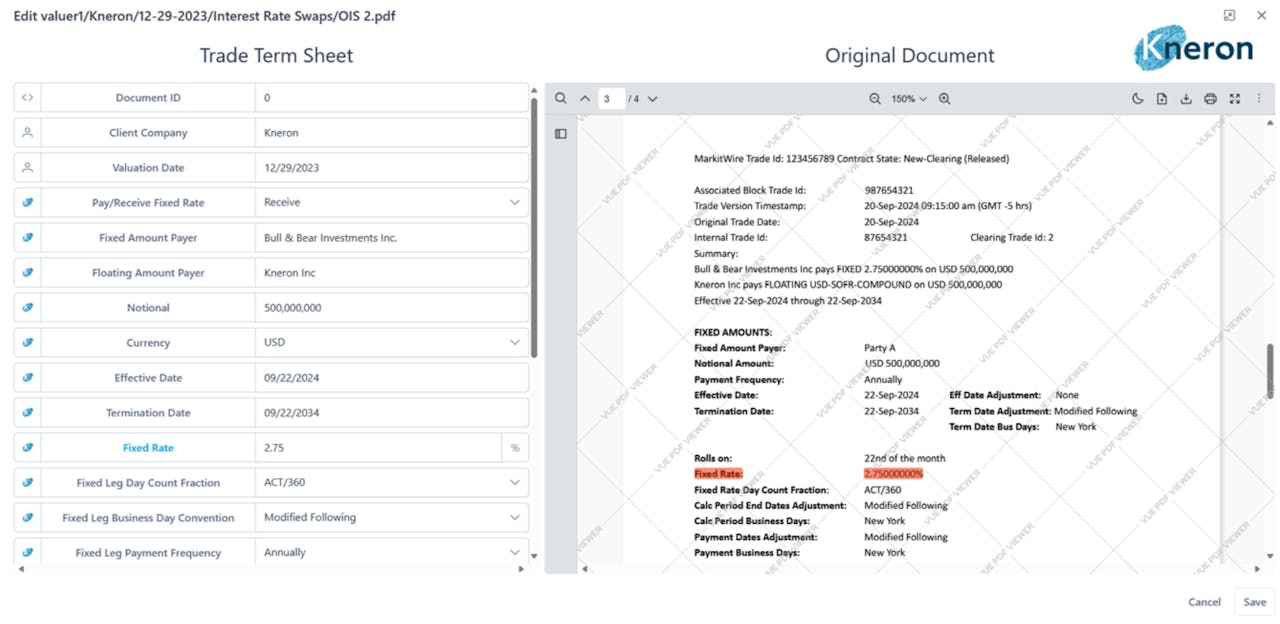Viewport: 1280px width, 624px height.
Task: Open the 150% zoom level dropdown
Action: (909, 99)
